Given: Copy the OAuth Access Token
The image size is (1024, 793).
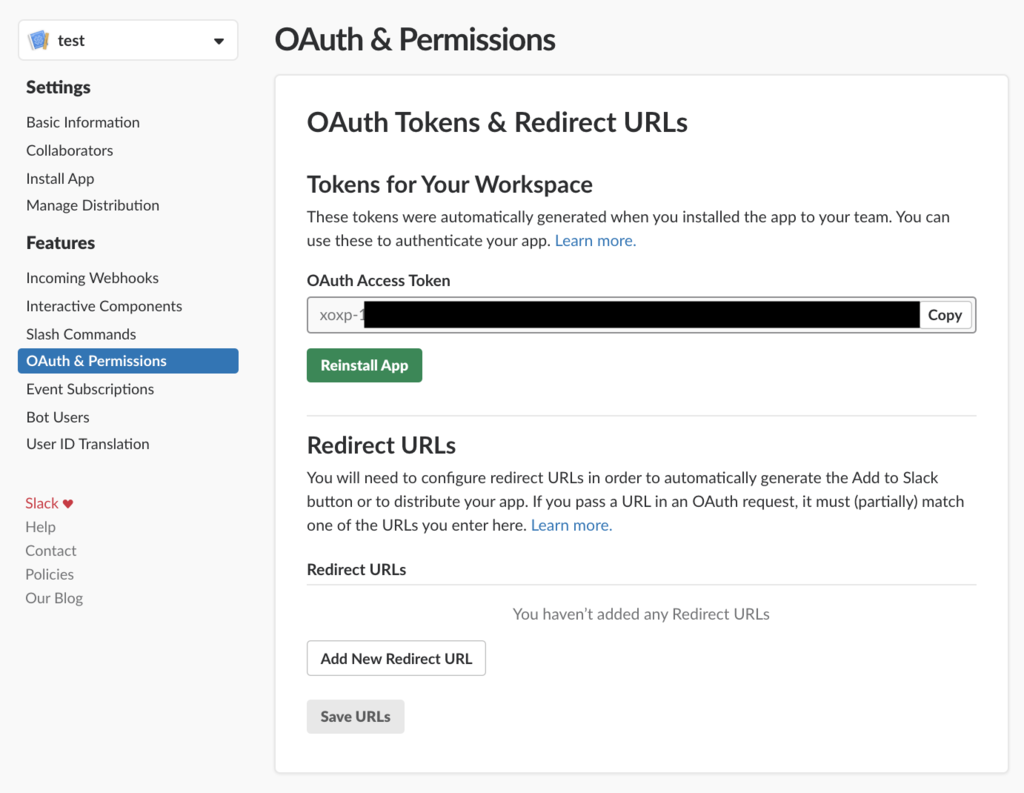Looking at the screenshot, I should 945,315.
